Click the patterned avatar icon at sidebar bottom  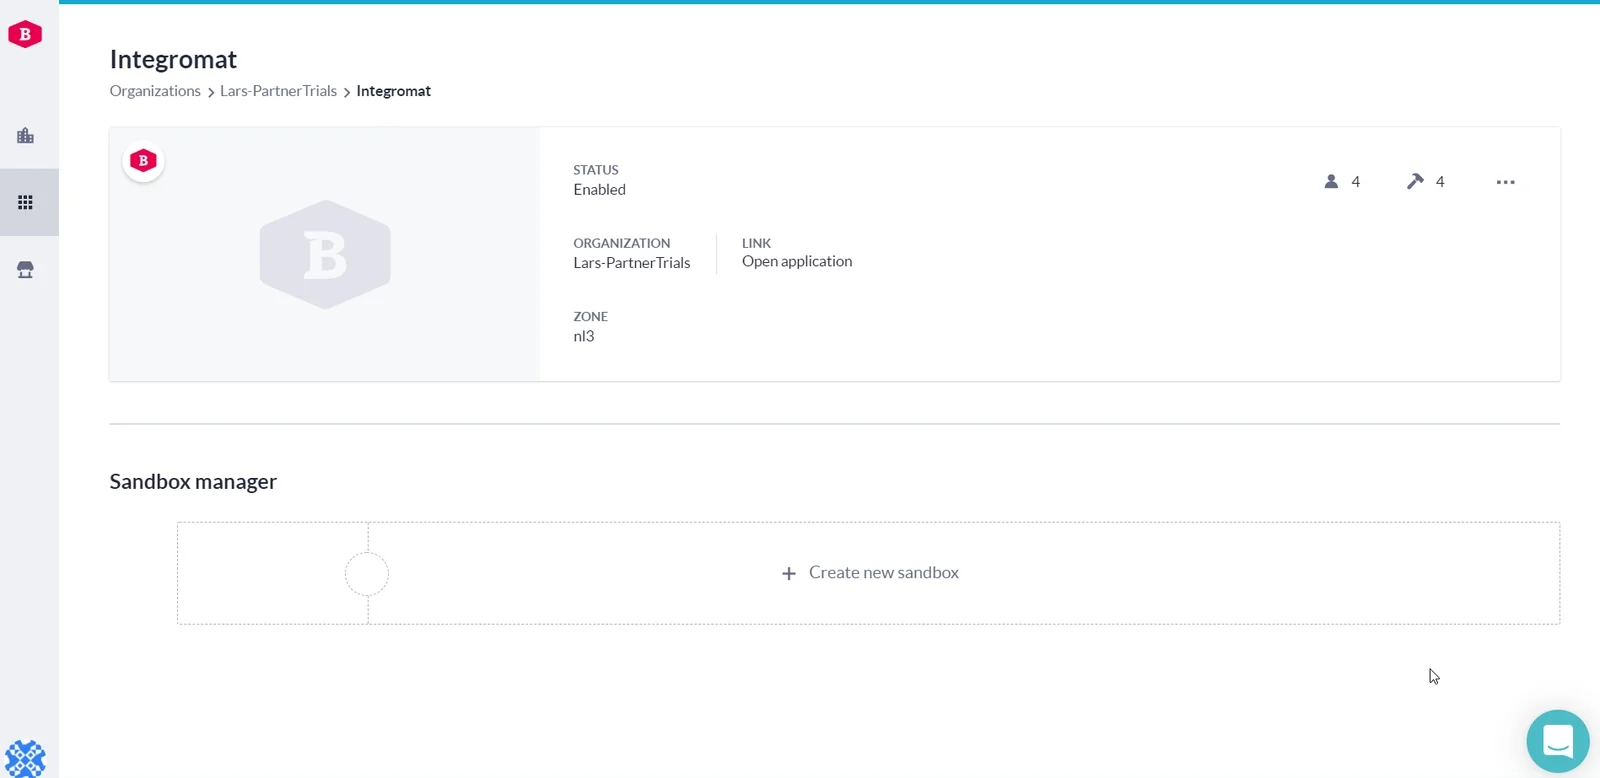point(25,758)
